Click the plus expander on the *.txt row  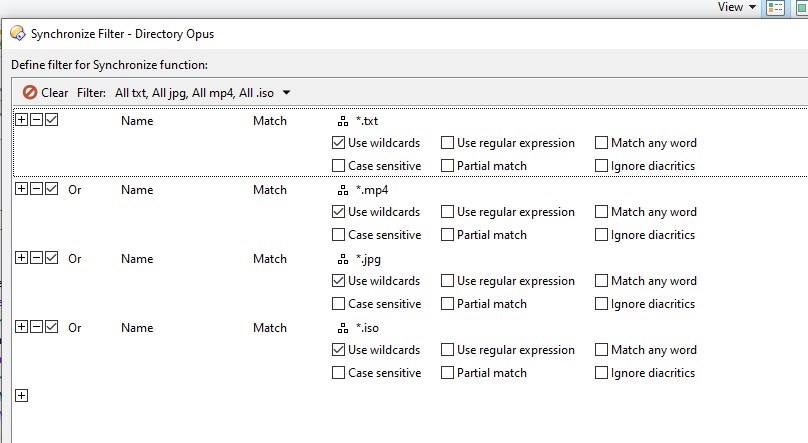pyautogui.click(x=22, y=120)
